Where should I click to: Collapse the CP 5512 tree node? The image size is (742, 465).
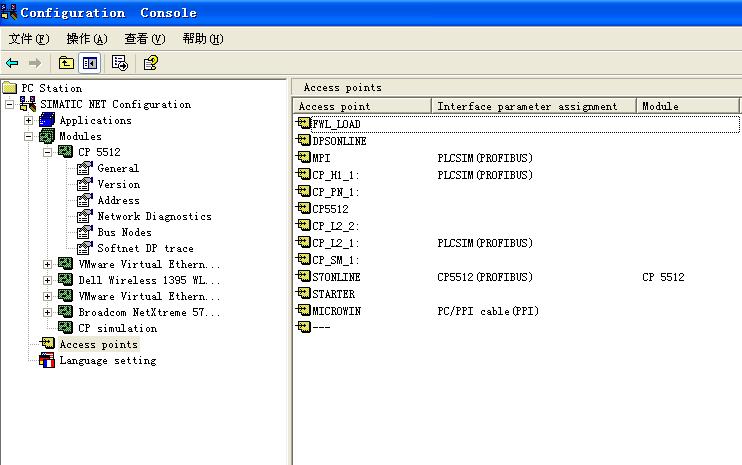[47, 152]
